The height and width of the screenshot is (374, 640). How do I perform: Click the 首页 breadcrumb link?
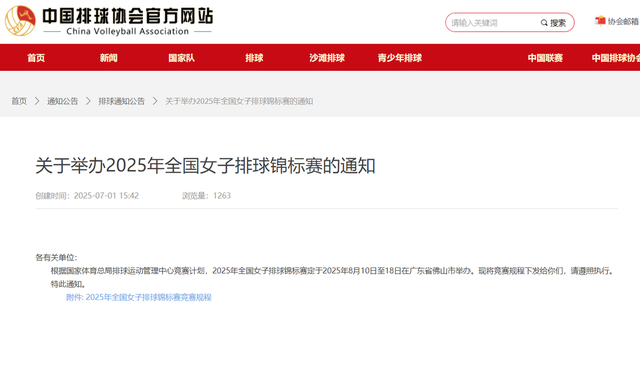(x=19, y=101)
